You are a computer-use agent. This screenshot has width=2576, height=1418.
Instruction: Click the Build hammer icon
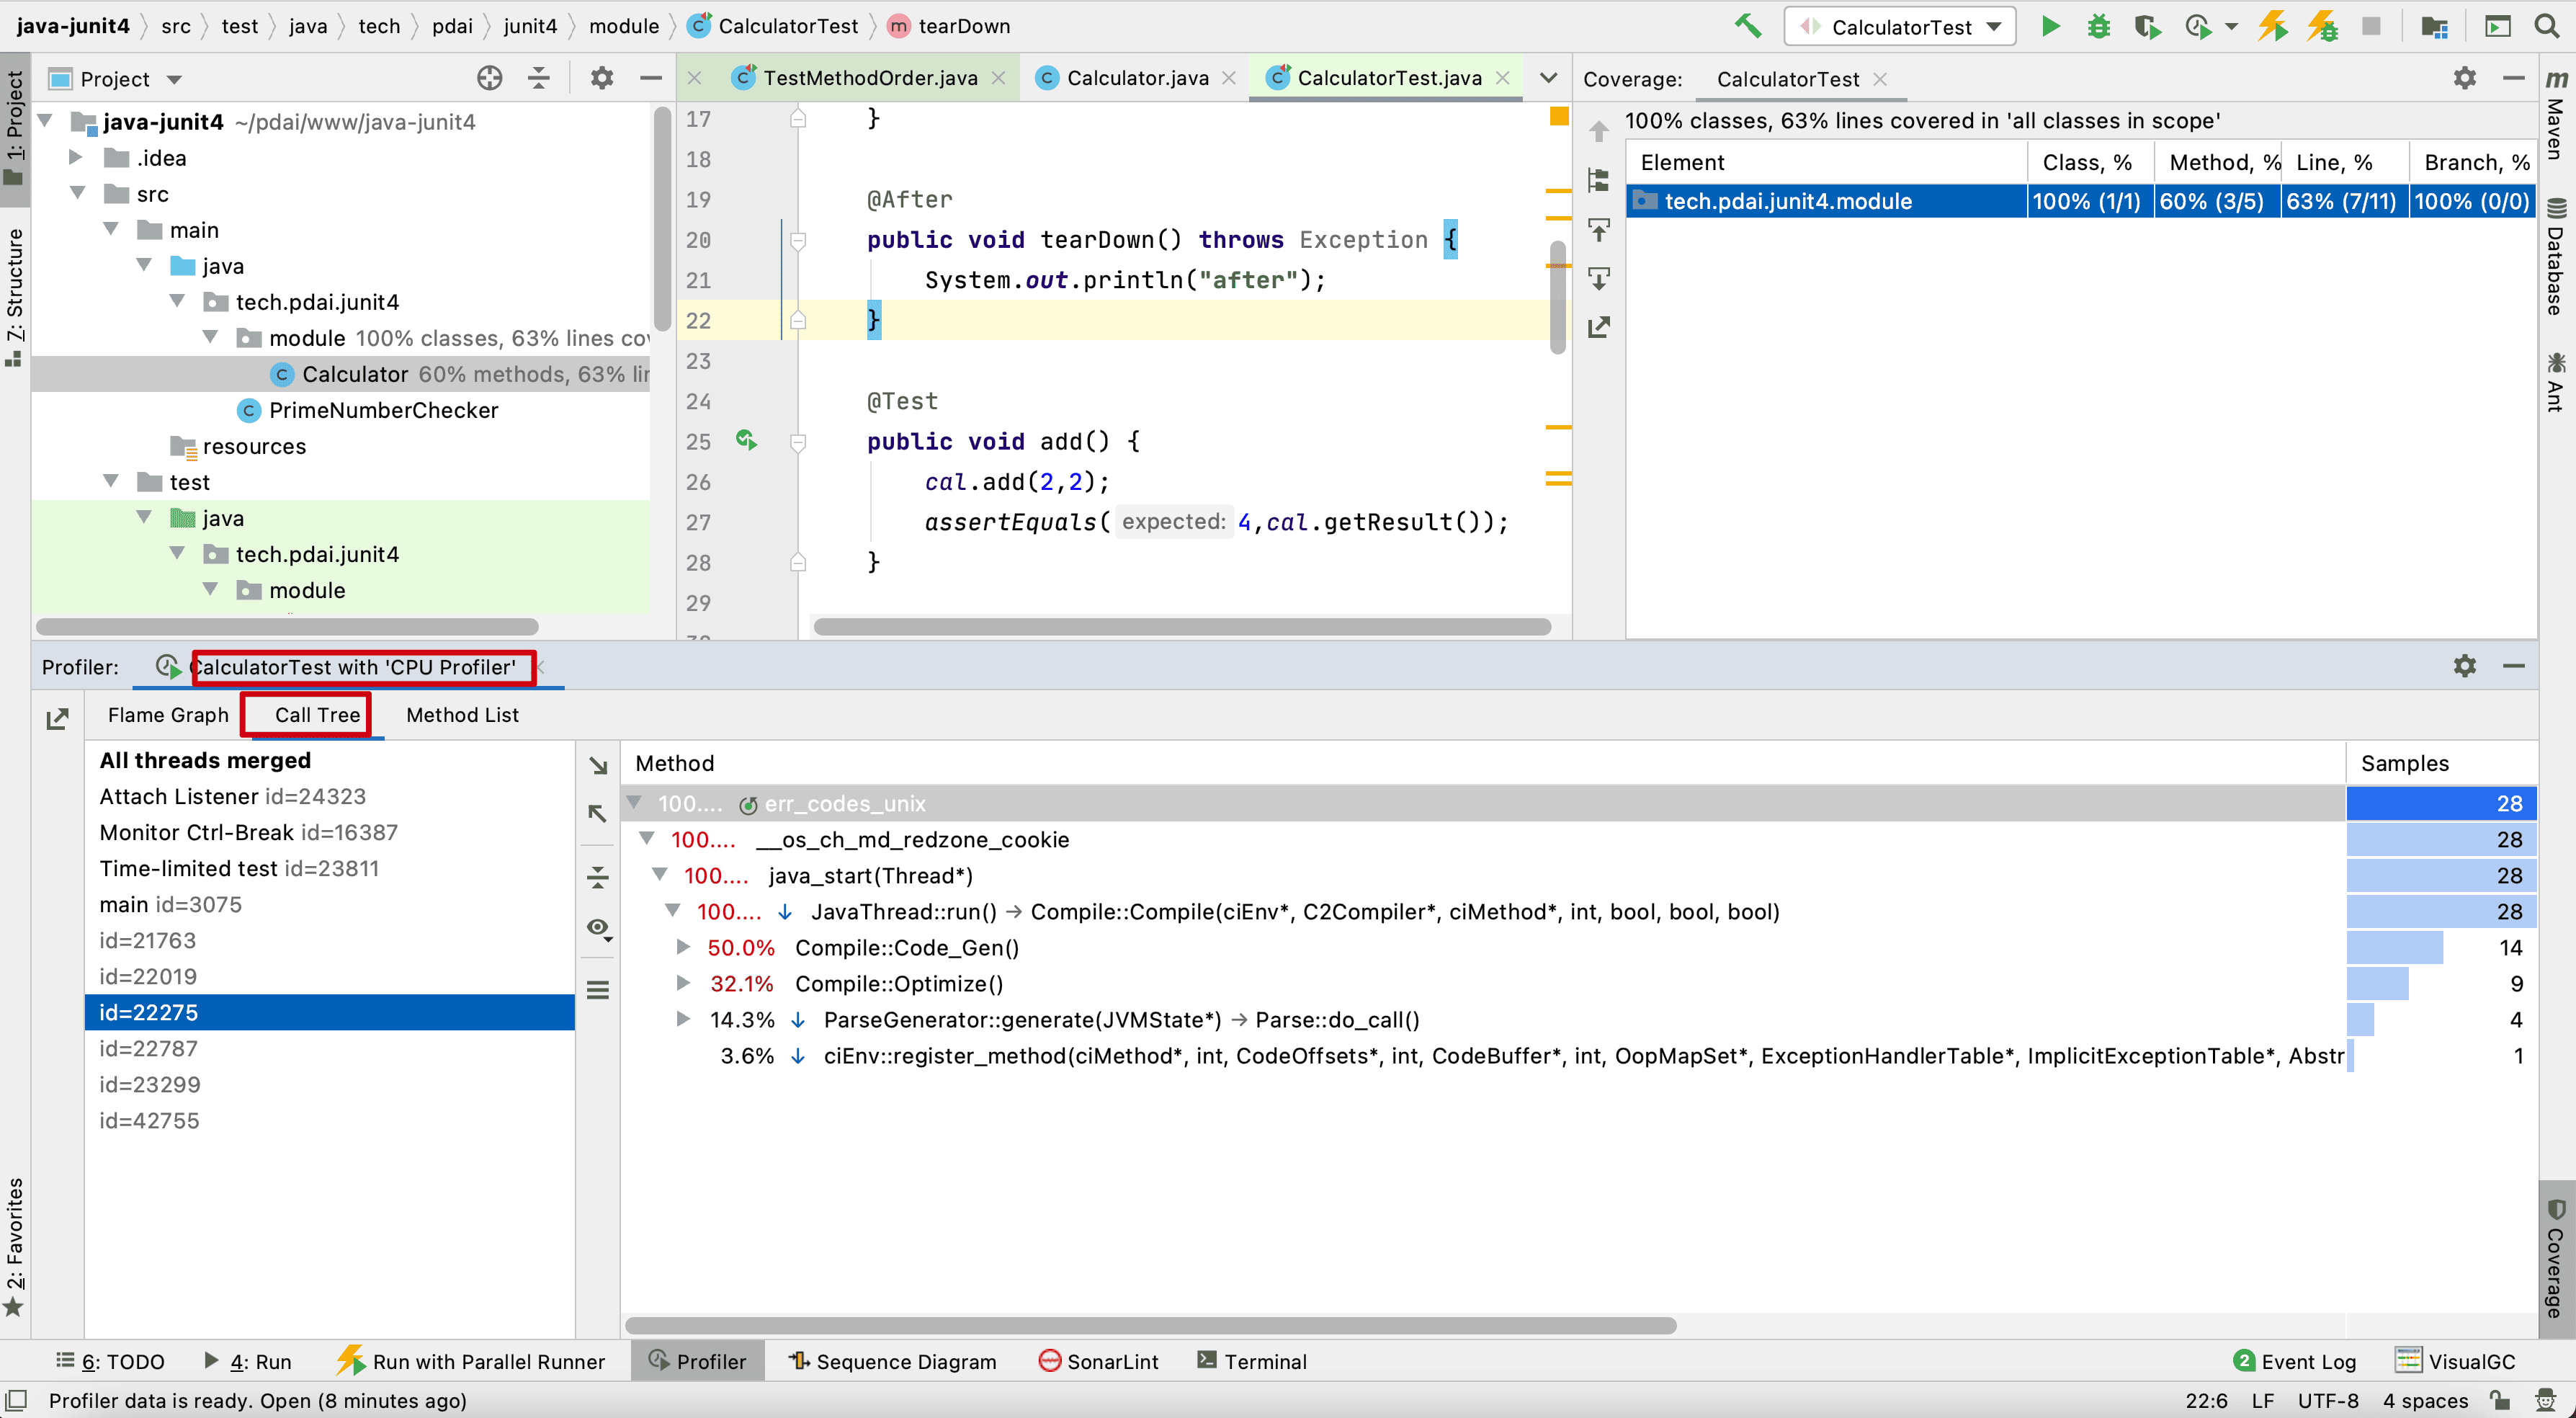click(1747, 26)
